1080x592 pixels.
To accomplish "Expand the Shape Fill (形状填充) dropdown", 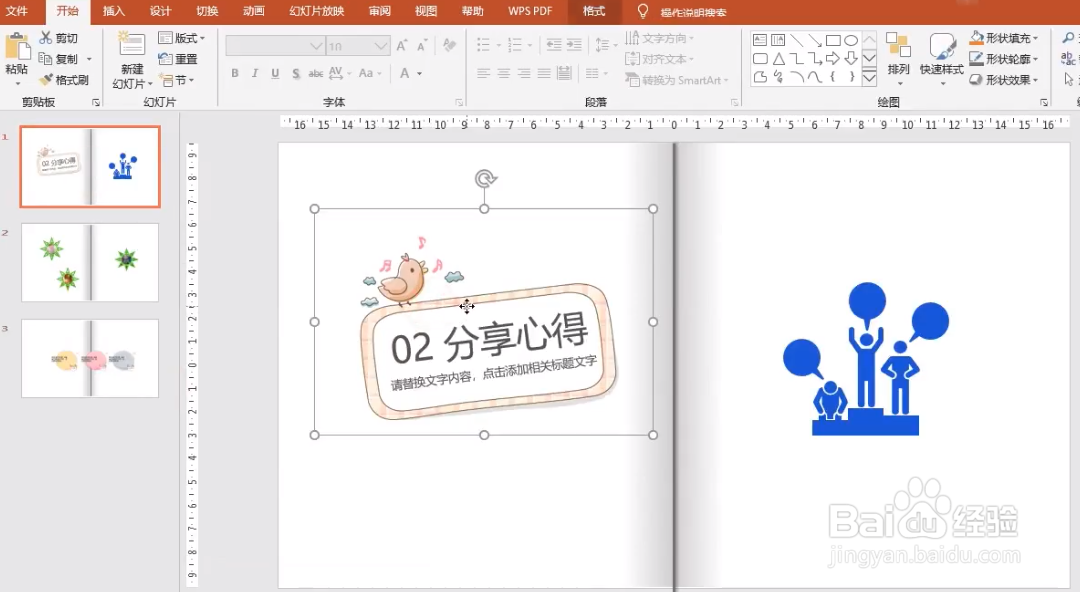I will (x=1034, y=36).
